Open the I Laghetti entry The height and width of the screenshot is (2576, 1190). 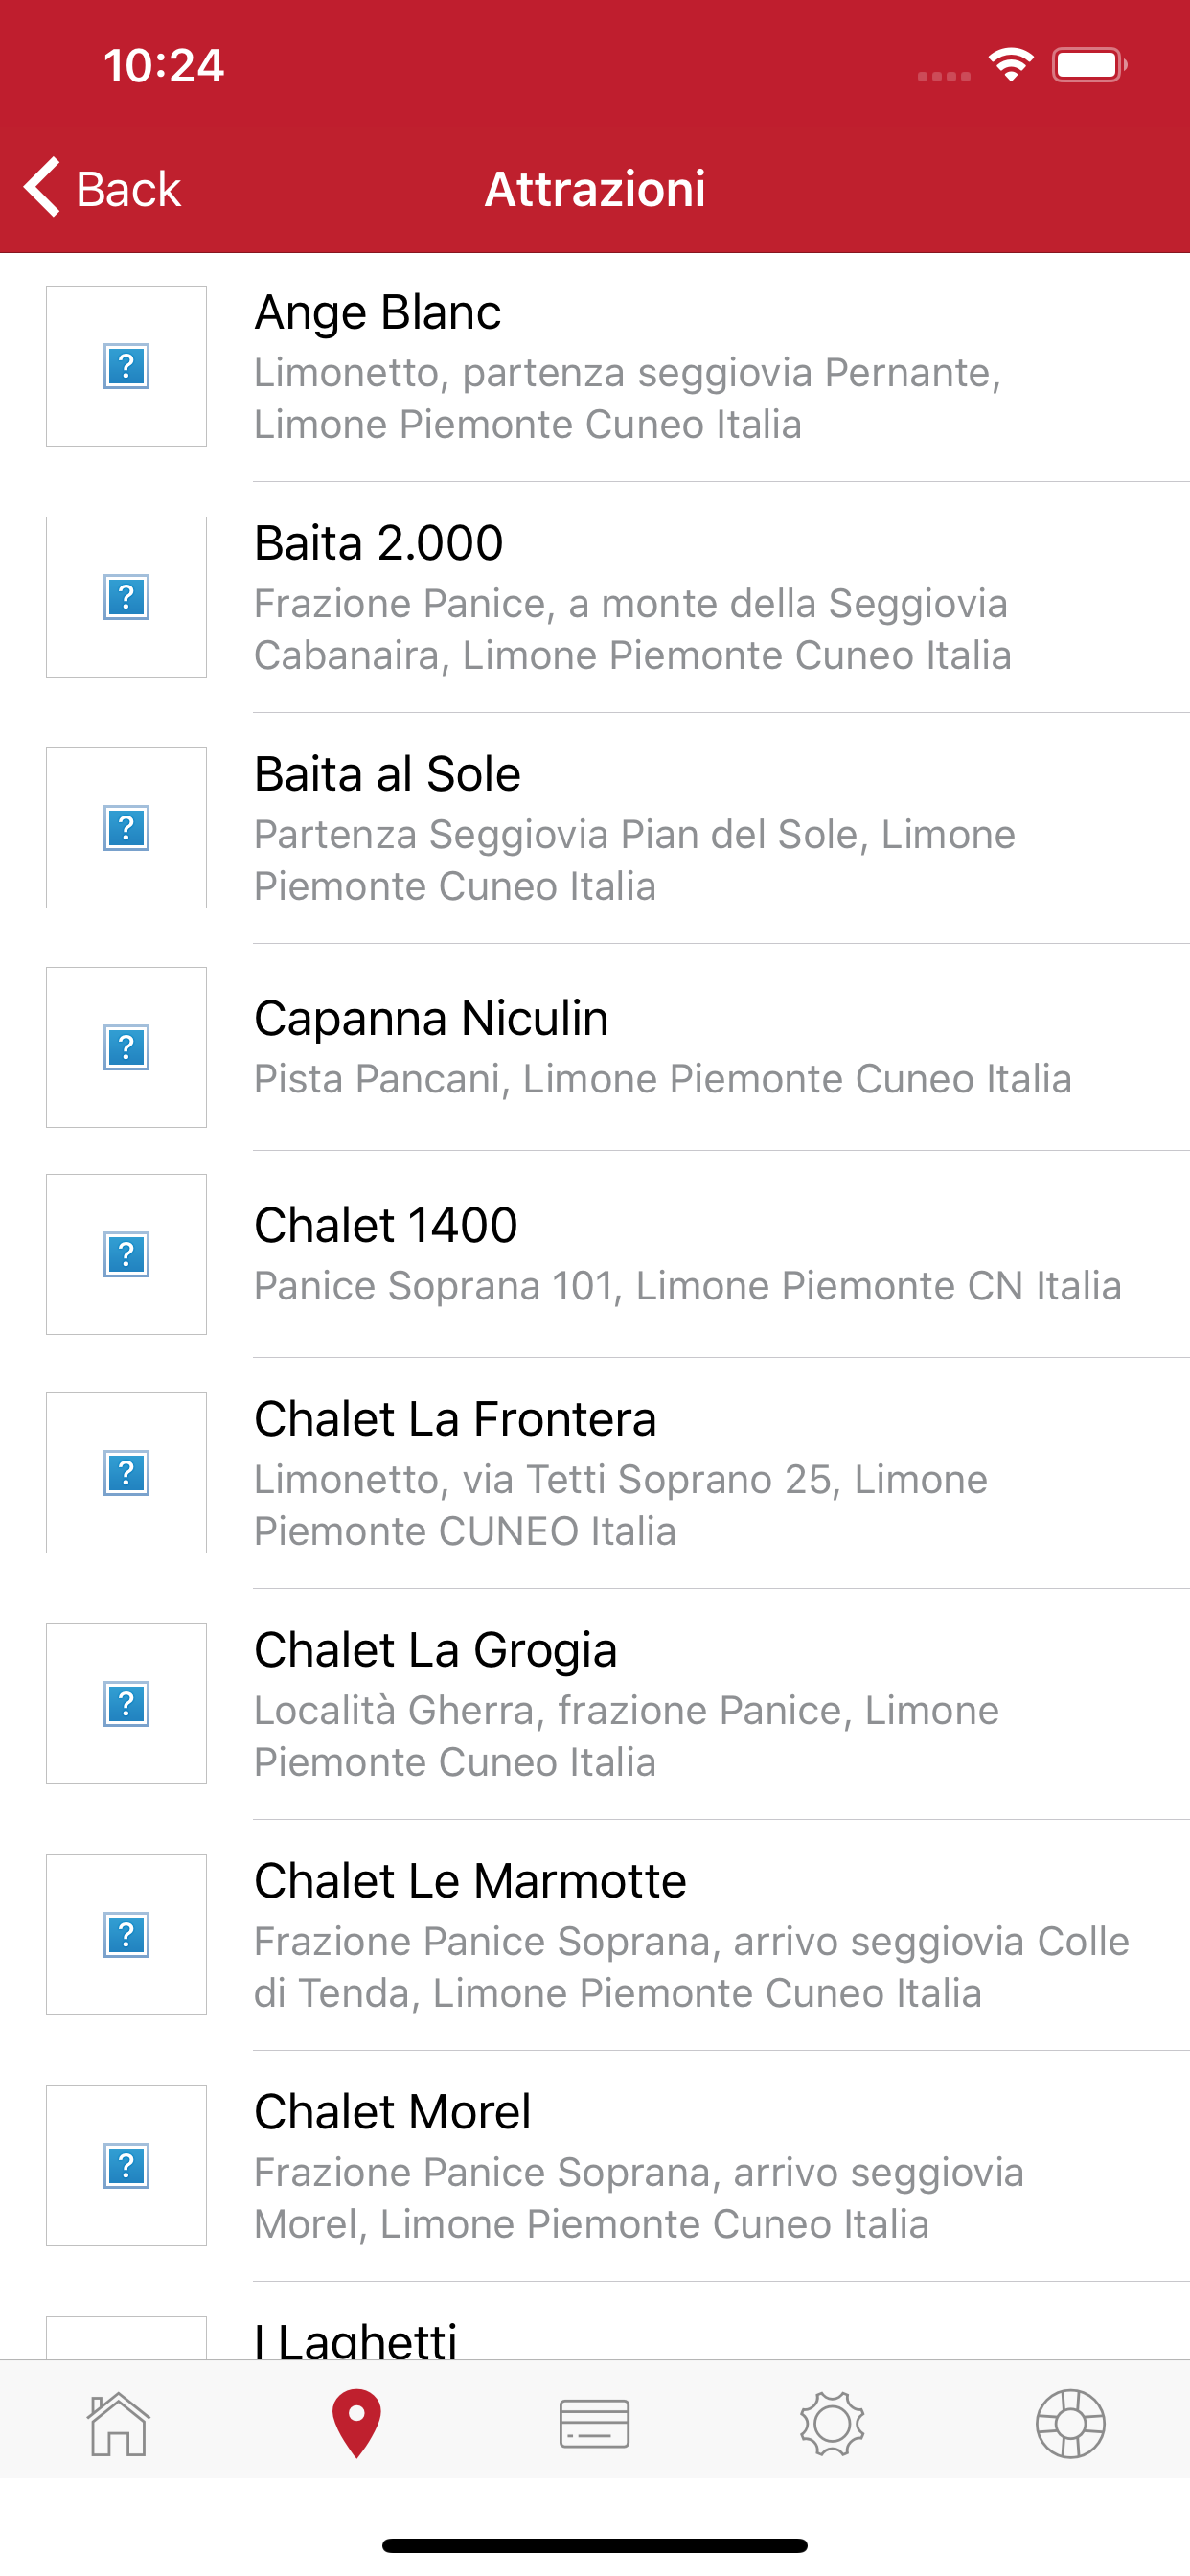point(595,2321)
